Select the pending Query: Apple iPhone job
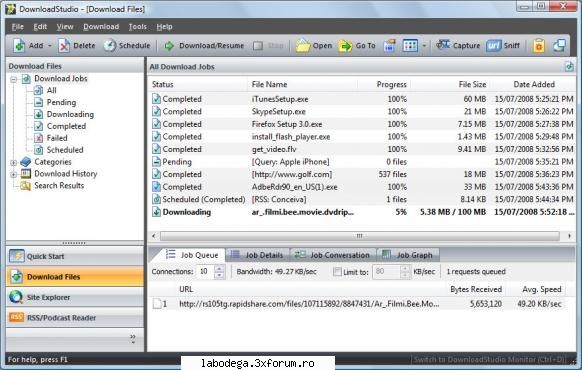Viewport: 582px width, 370px height. tap(362, 162)
